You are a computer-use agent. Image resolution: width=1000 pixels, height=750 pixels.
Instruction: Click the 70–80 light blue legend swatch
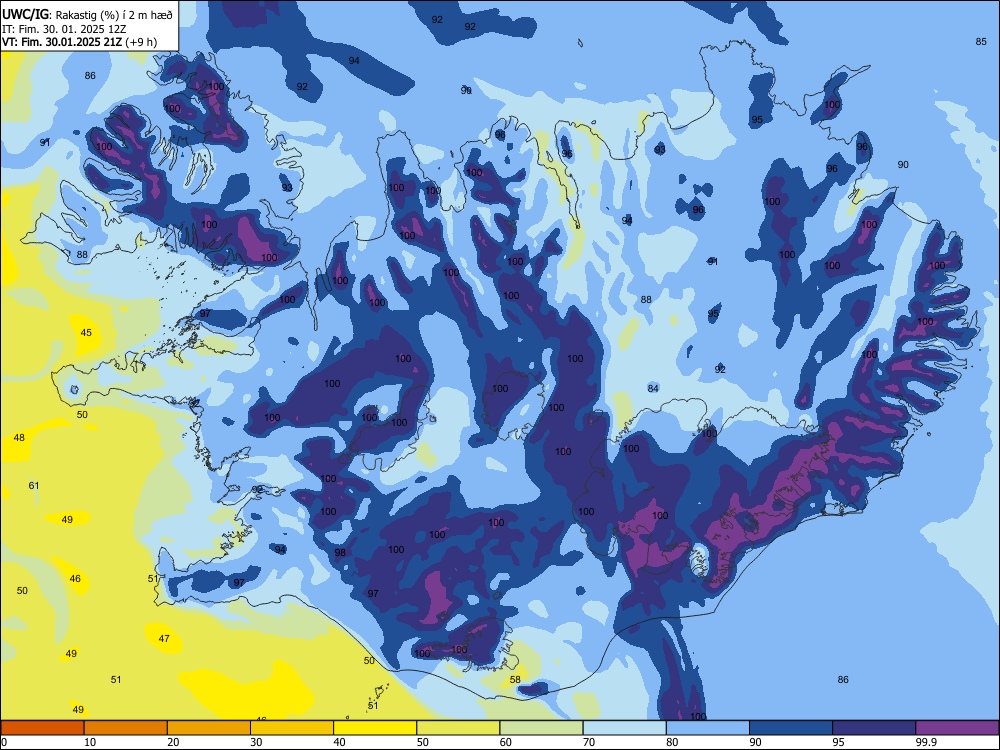pyautogui.click(x=624, y=728)
